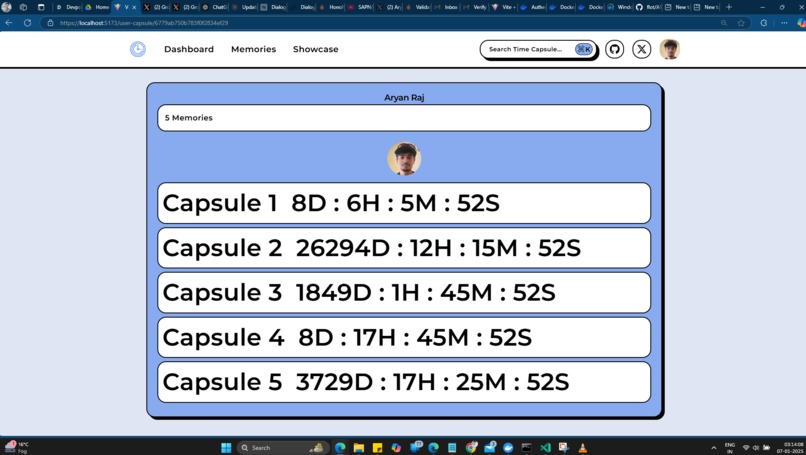Open Google Chrome from taskbar

[471, 447]
